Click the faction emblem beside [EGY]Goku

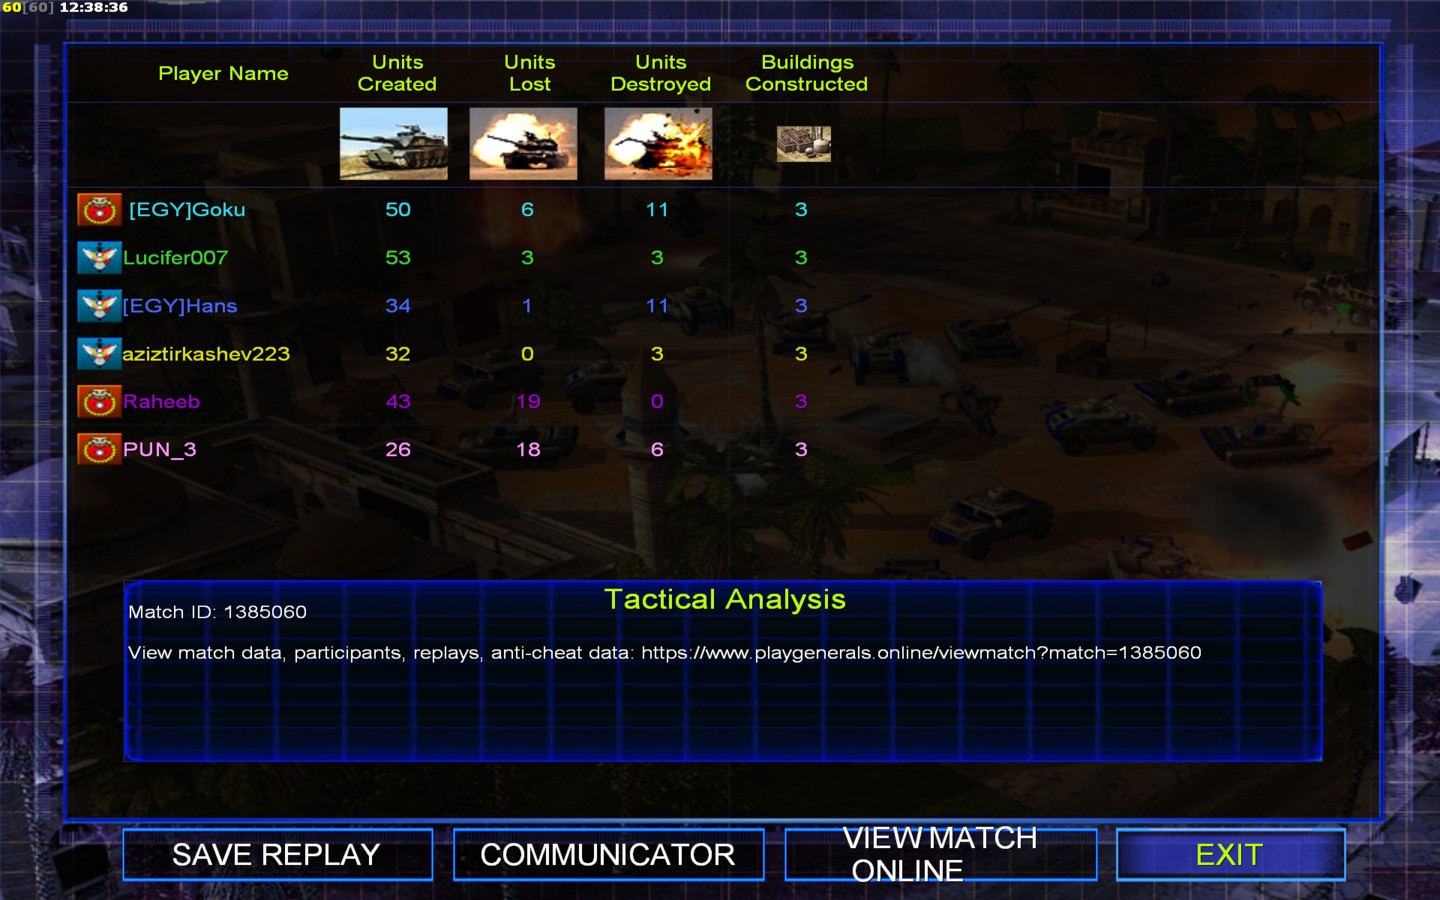(99, 210)
